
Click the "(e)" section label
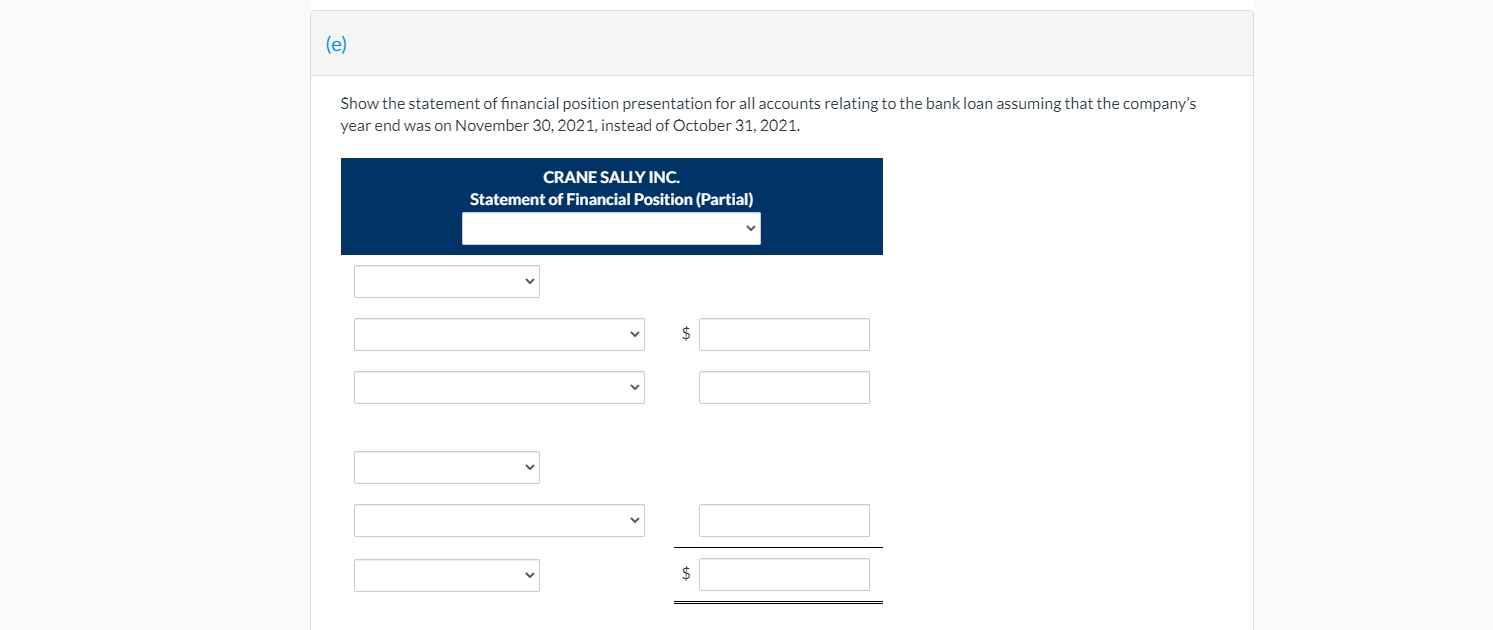(x=336, y=43)
